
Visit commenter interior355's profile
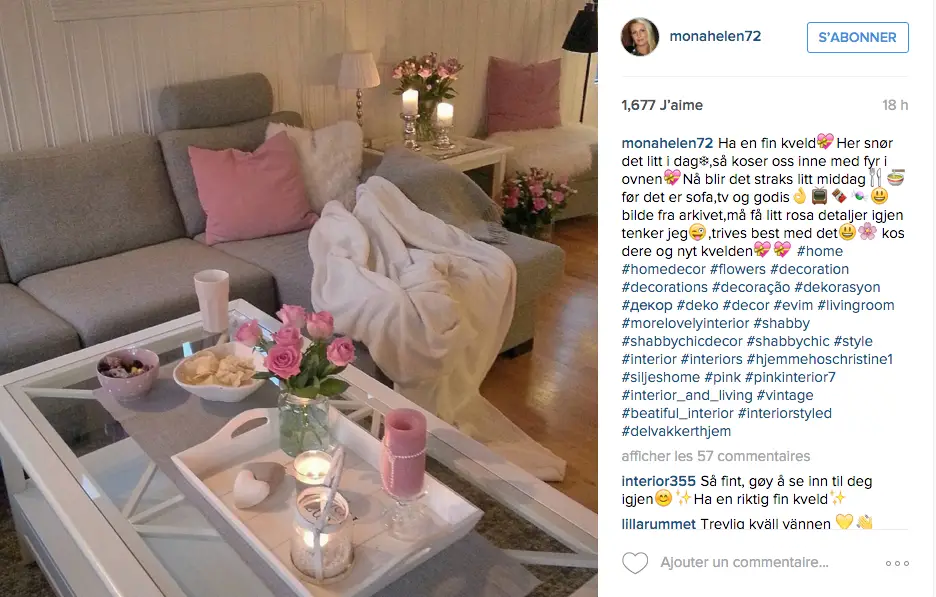658,481
